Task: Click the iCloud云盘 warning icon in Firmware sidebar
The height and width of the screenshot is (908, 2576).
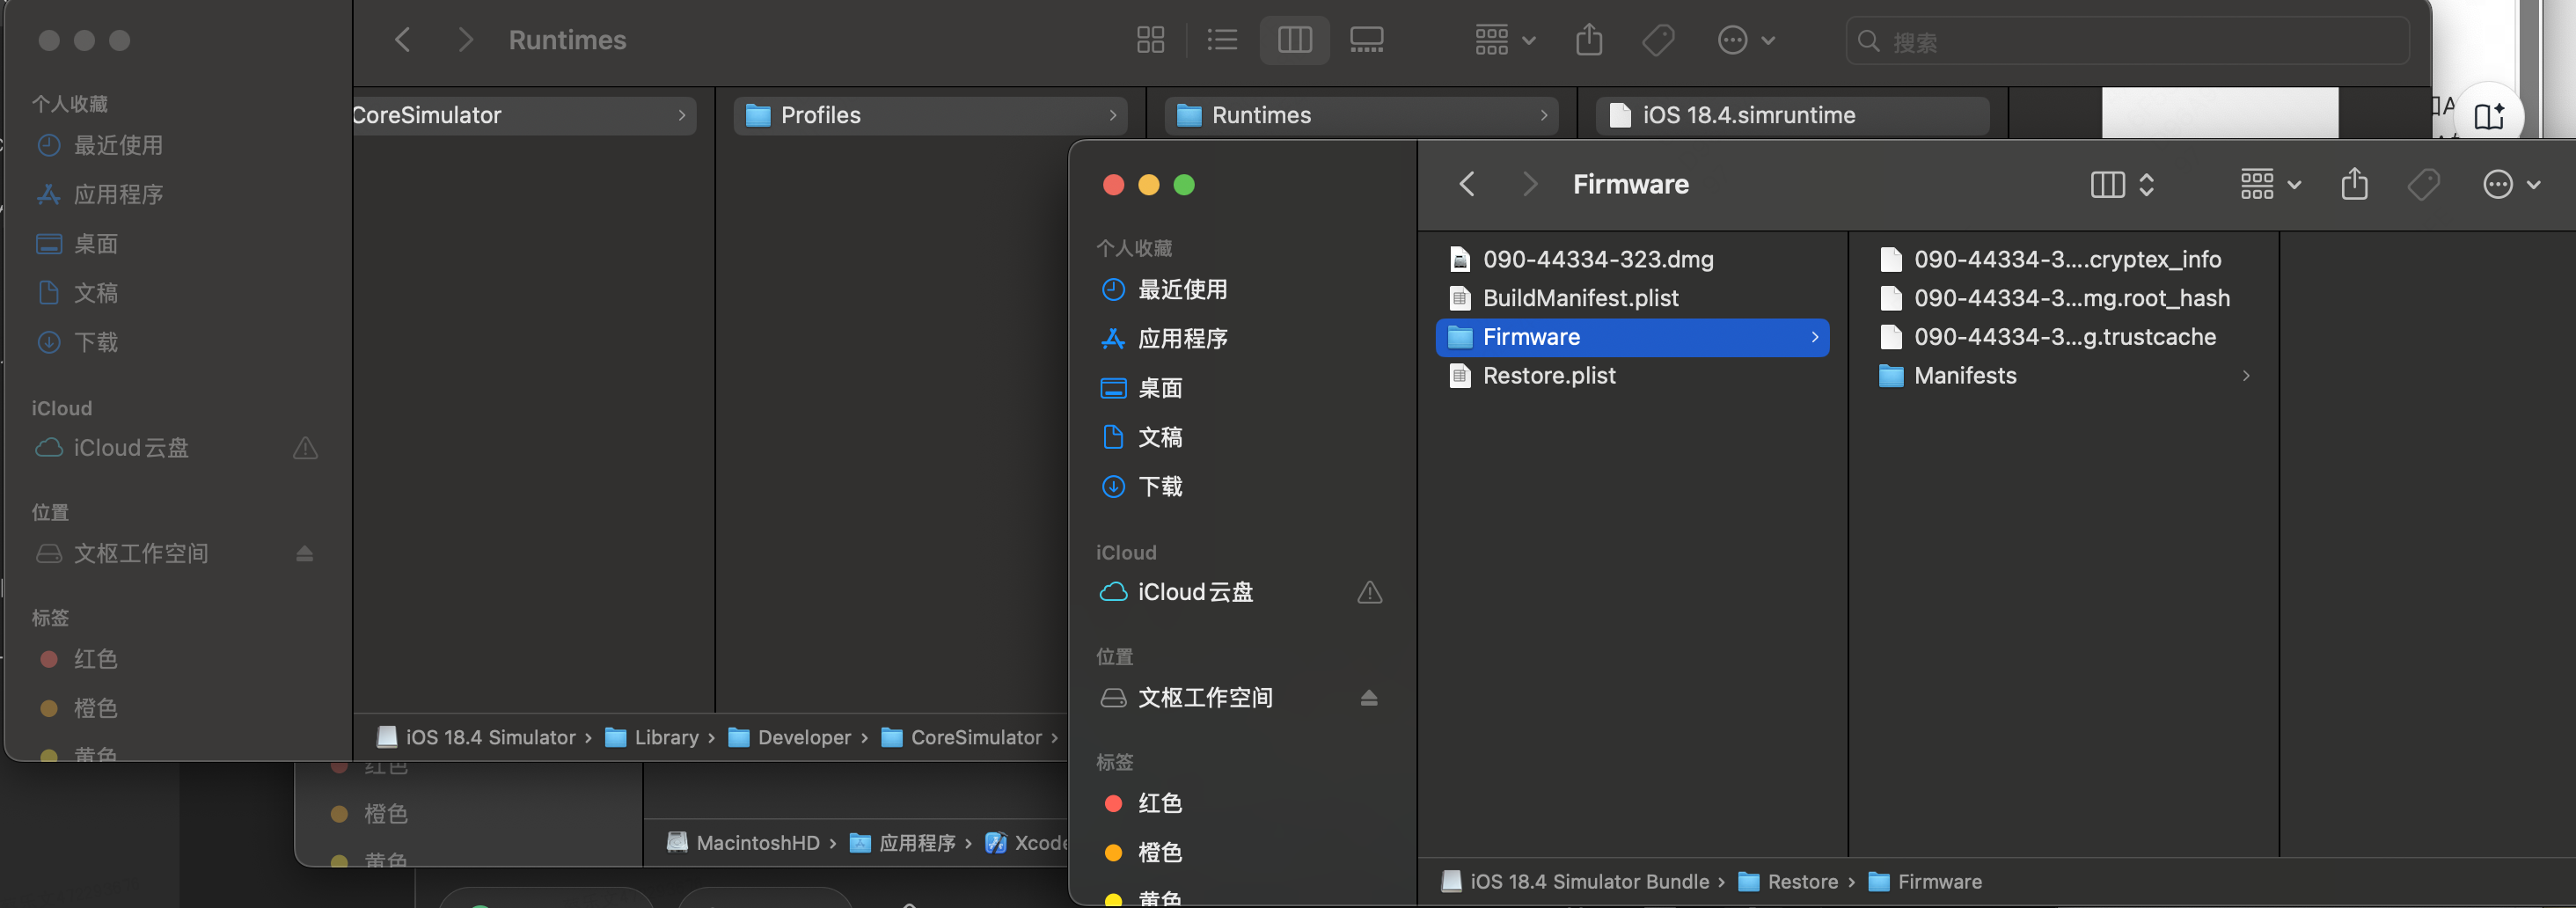Action: coord(1369,593)
